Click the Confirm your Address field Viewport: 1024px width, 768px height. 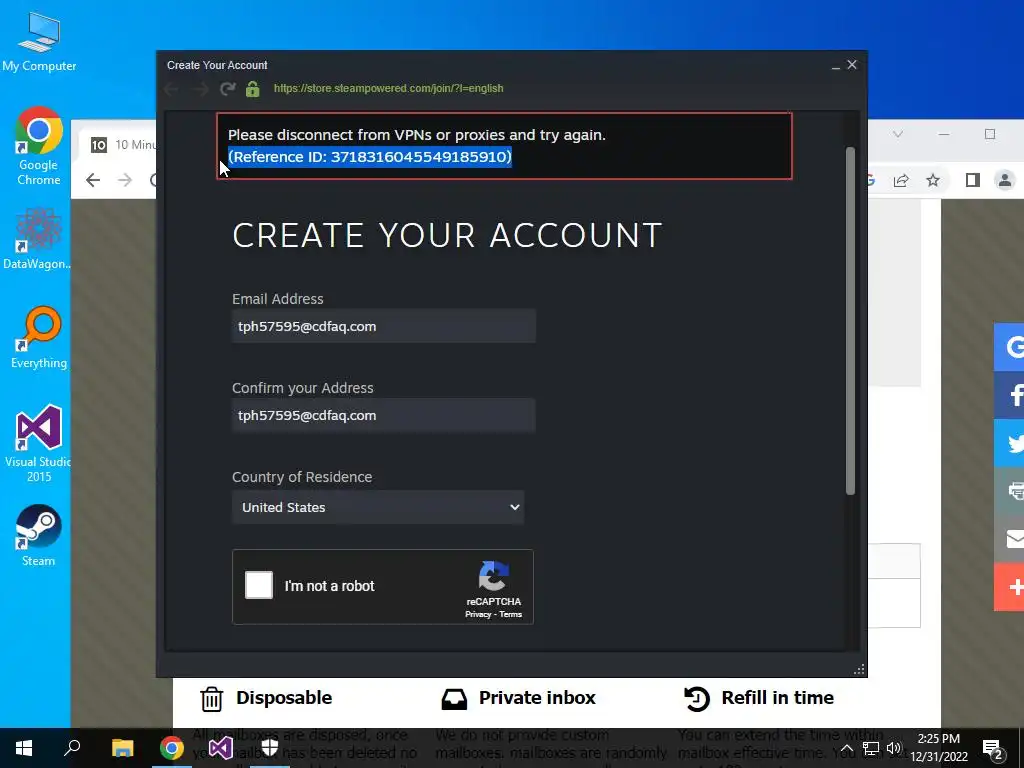tap(384, 415)
